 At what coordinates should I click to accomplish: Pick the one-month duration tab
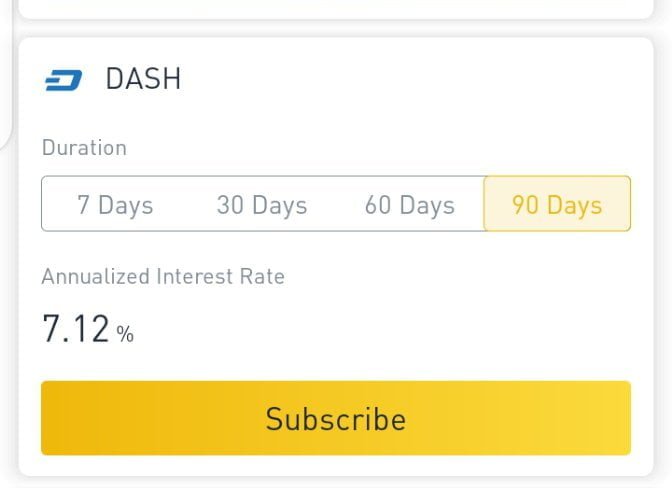click(262, 205)
